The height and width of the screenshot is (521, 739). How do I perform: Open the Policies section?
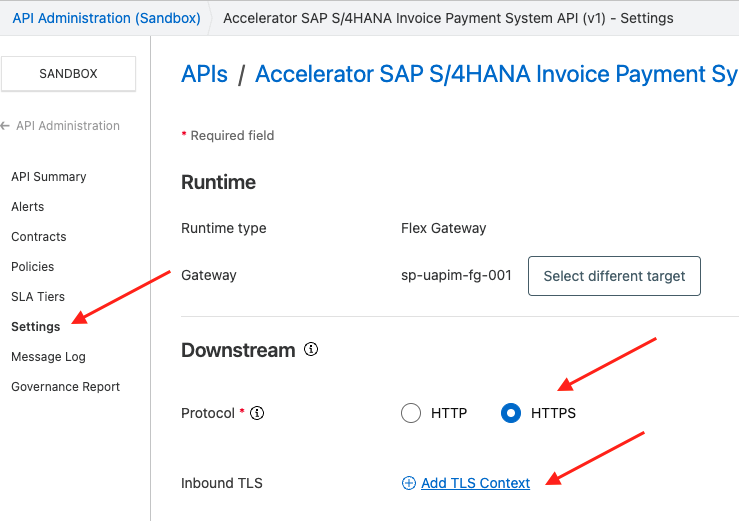click(x=33, y=267)
